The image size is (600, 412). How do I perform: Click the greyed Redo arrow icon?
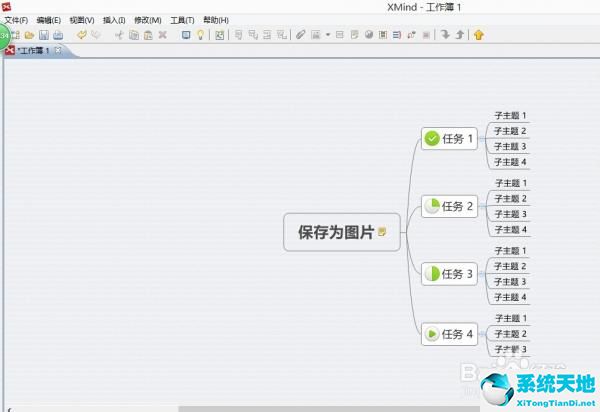click(x=96, y=35)
